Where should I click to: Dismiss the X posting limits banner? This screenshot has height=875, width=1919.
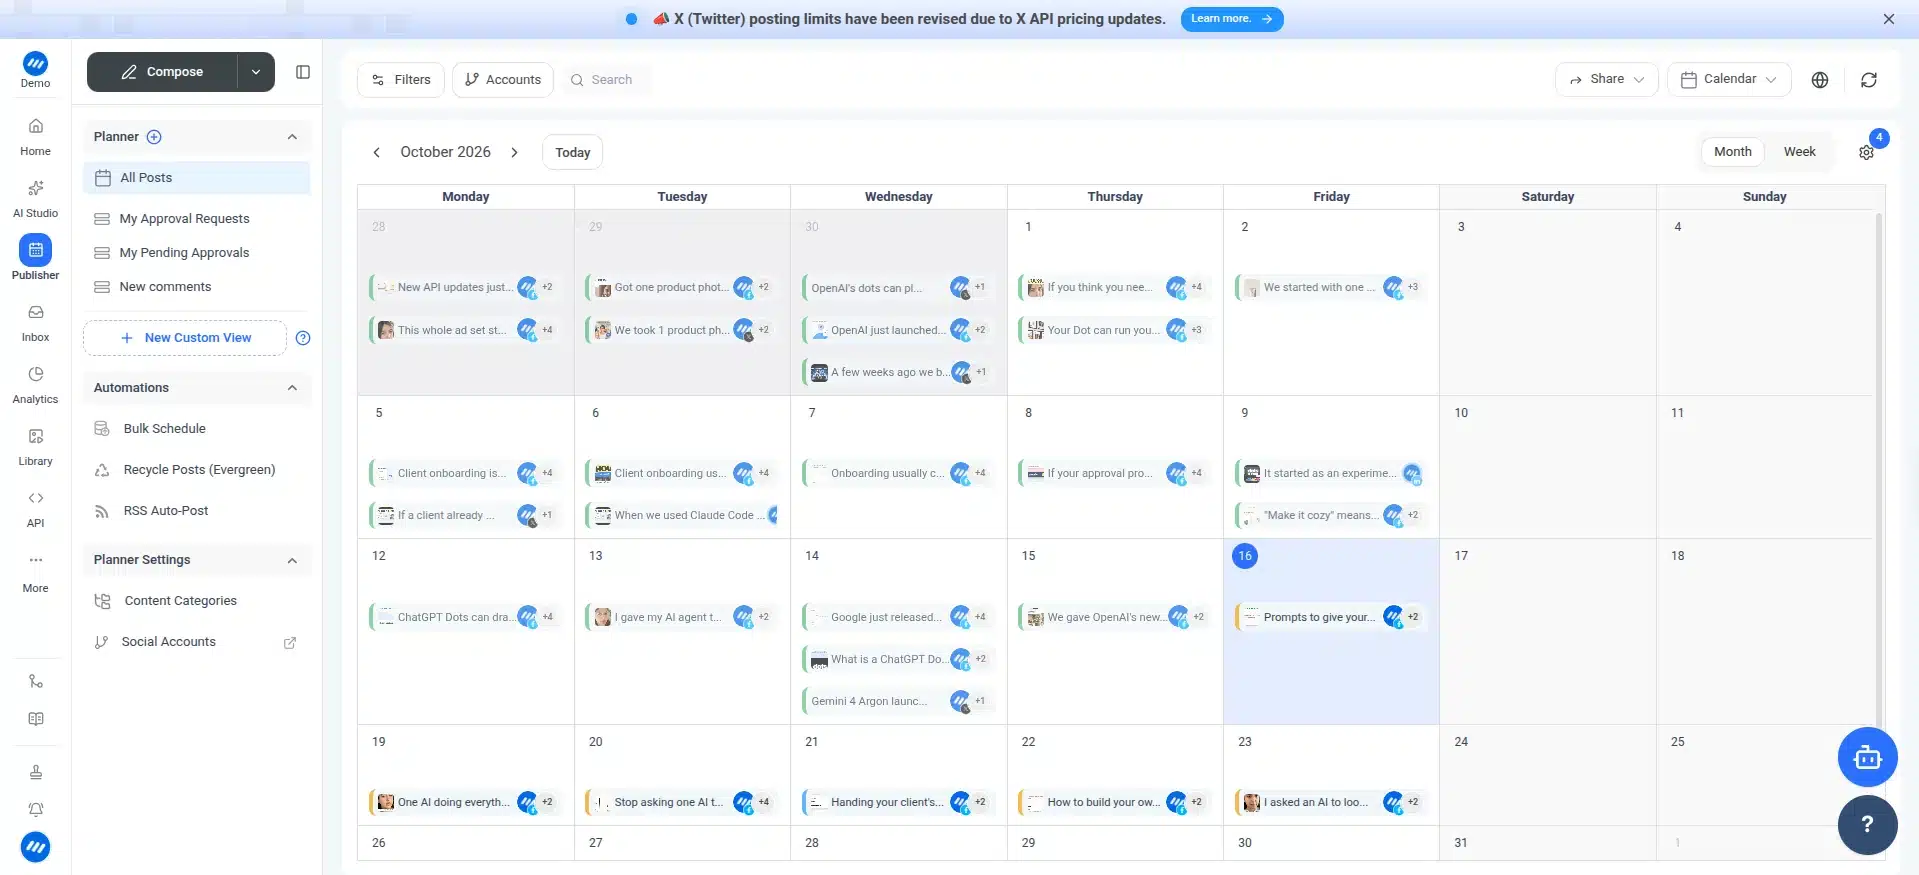click(1889, 19)
